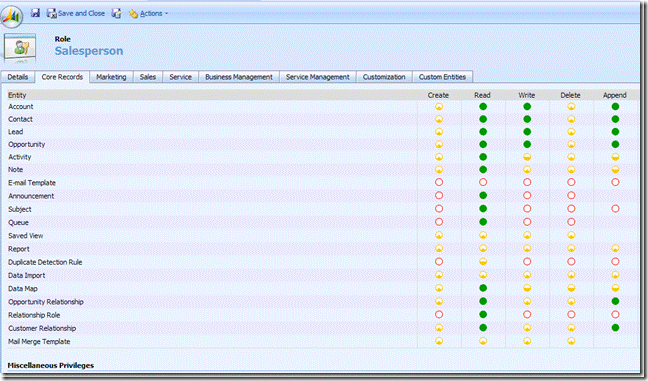Click Save and Close button
This screenshot has height=381, width=648.
[x=76, y=13]
